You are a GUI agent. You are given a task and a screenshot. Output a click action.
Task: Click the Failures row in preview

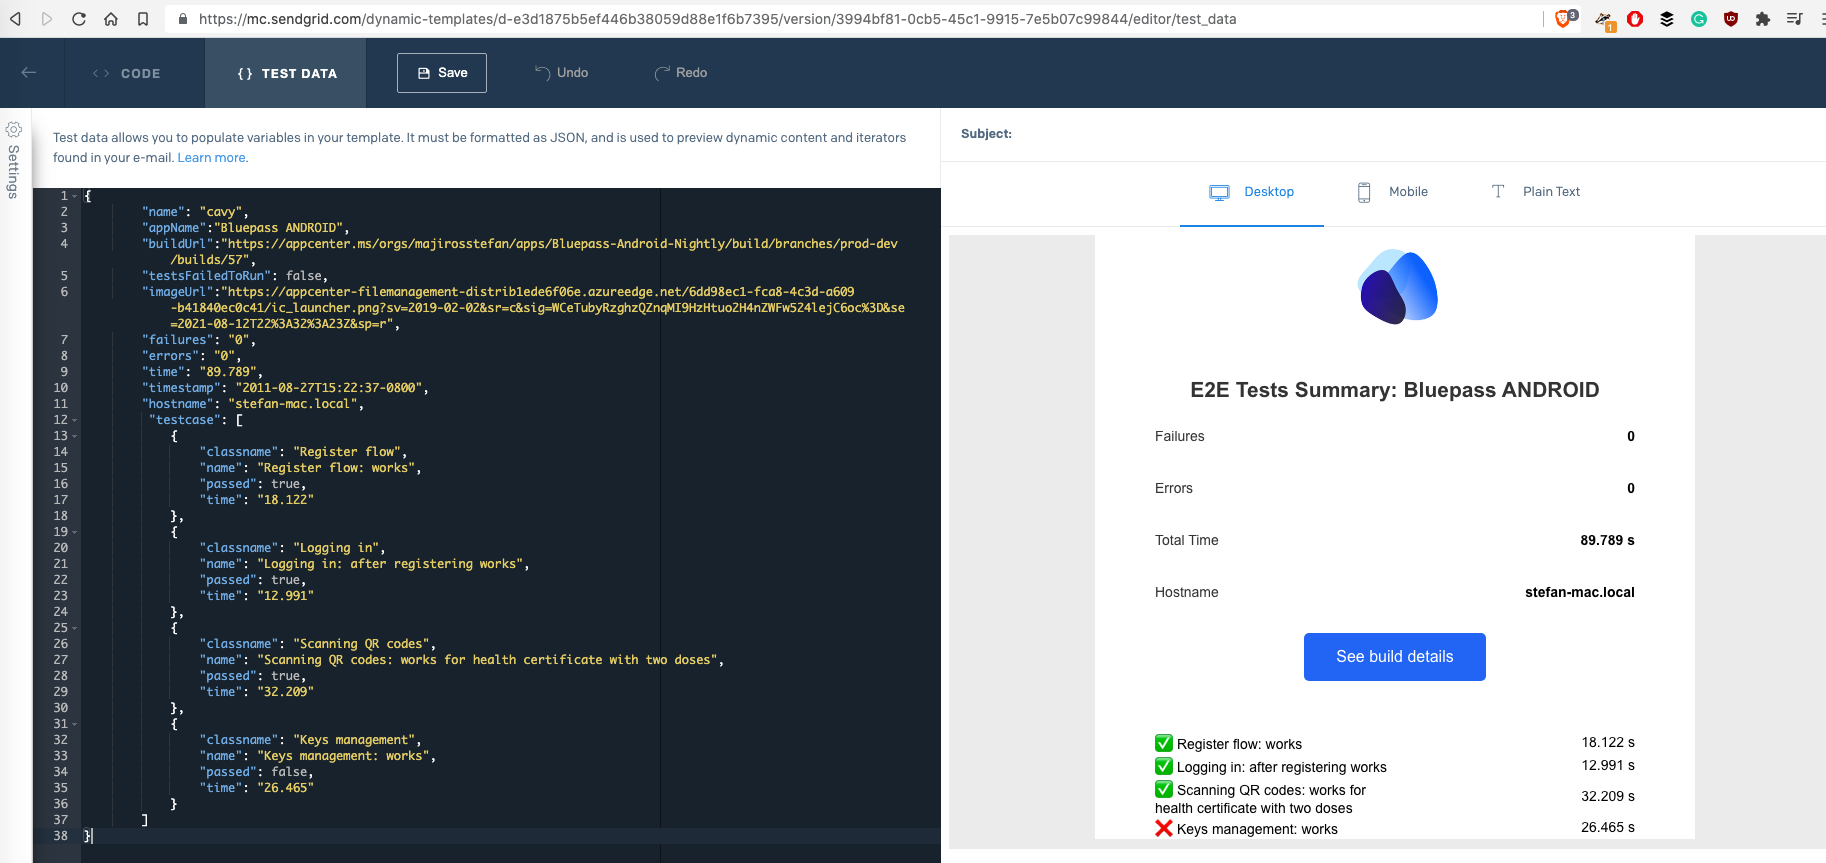tap(1395, 436)
